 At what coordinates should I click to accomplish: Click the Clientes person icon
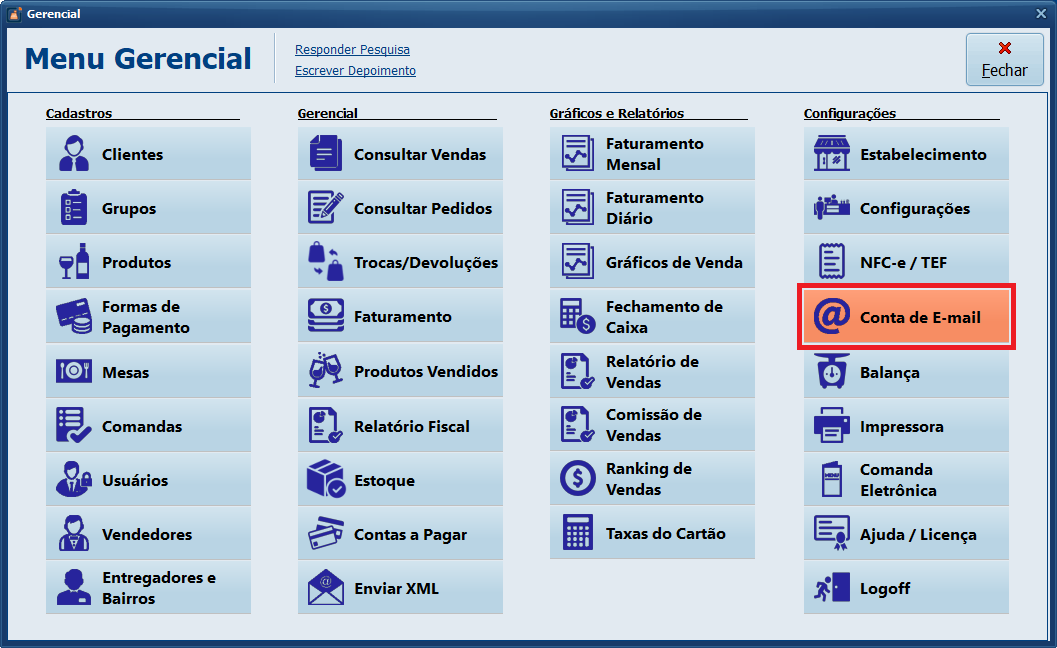pos(74,154)
